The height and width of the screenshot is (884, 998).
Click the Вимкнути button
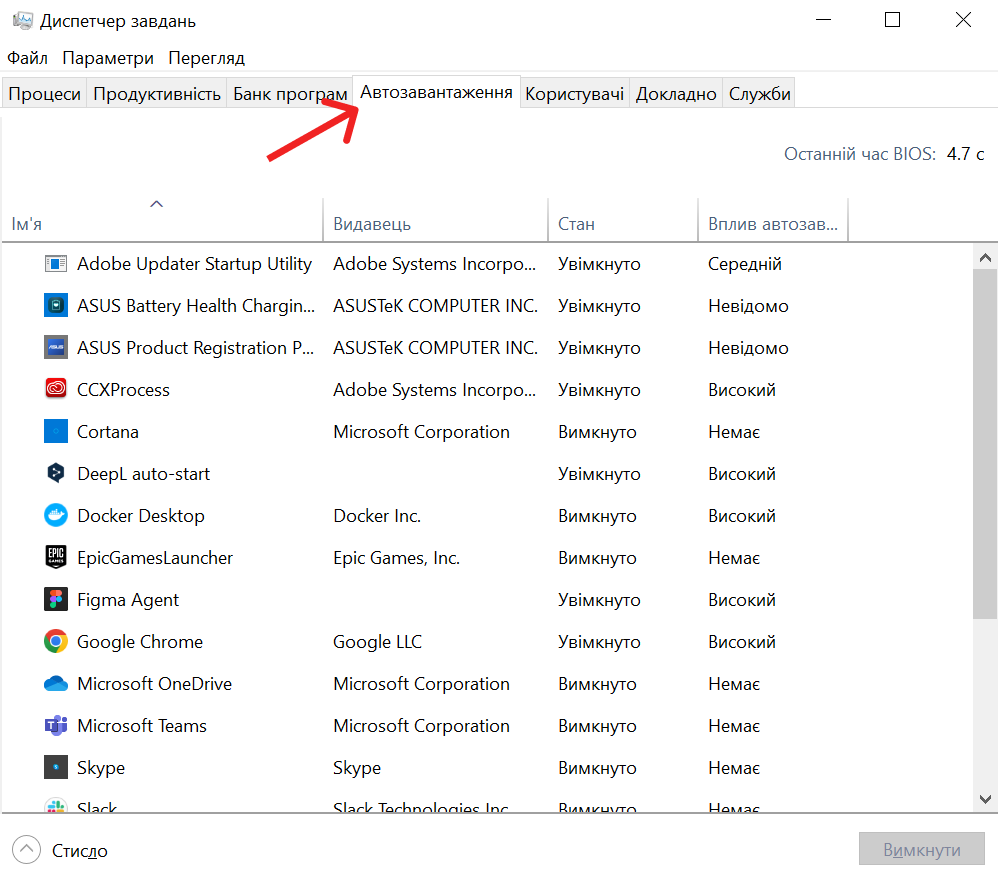(921, 851)
